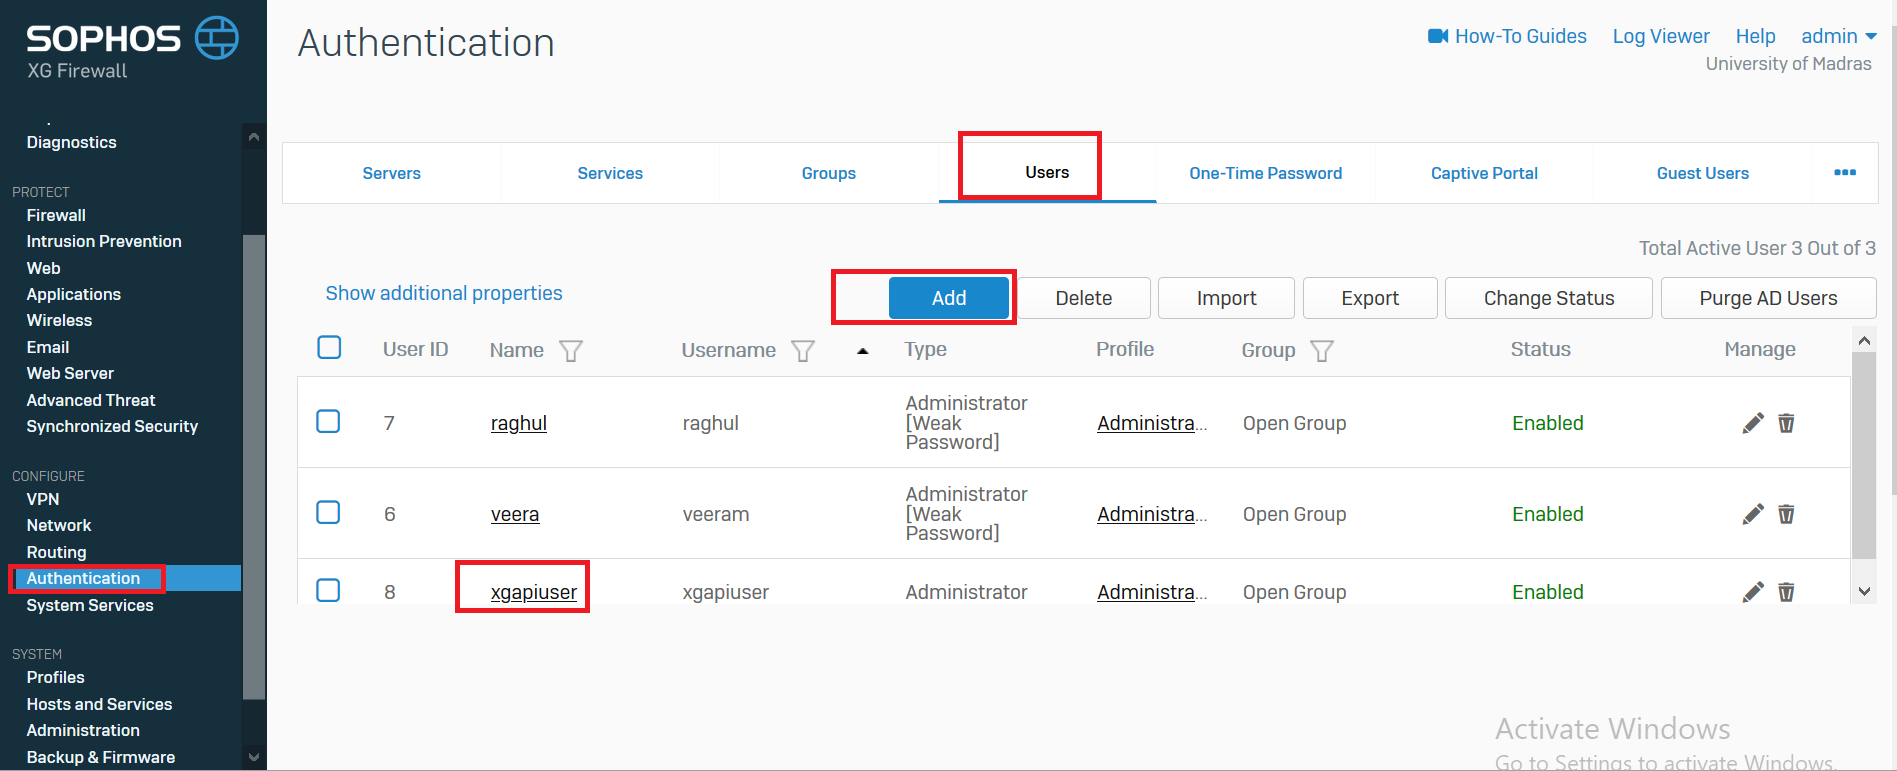Click the Username sort arrow
Screen dimensions: 1897x771
pyautogui.click(x=862, y=351)
